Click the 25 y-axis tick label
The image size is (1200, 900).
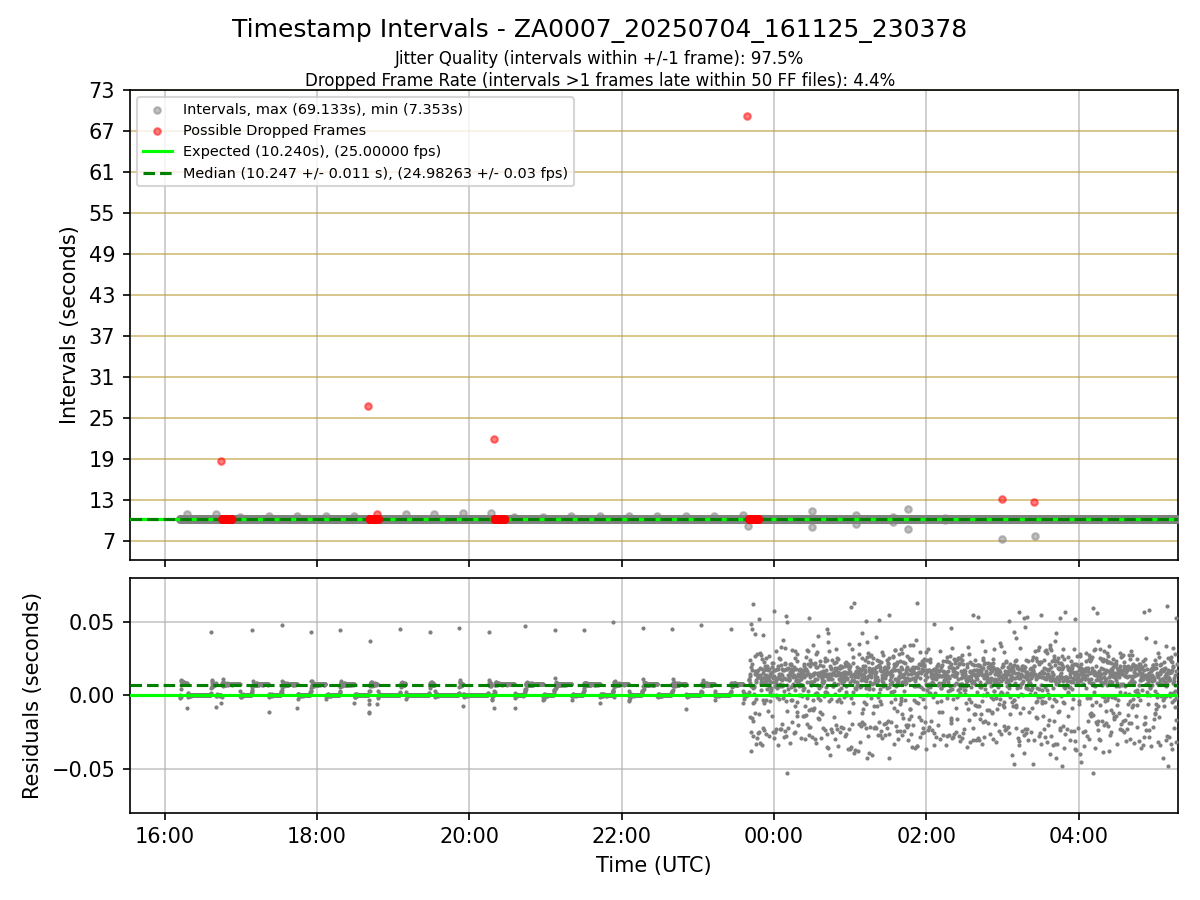click(x=104, y=419)
